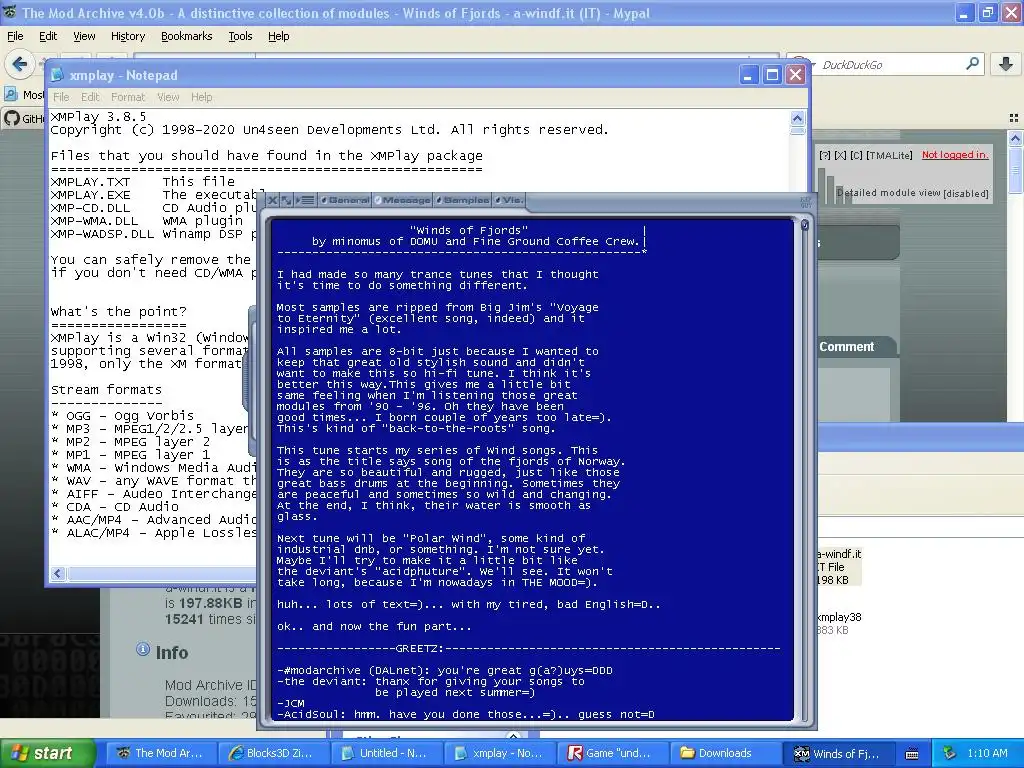This screenshot has width=1024, height=768.
Task: Minimize the xmplay Notepad window
Action: (x=748, y=75)
